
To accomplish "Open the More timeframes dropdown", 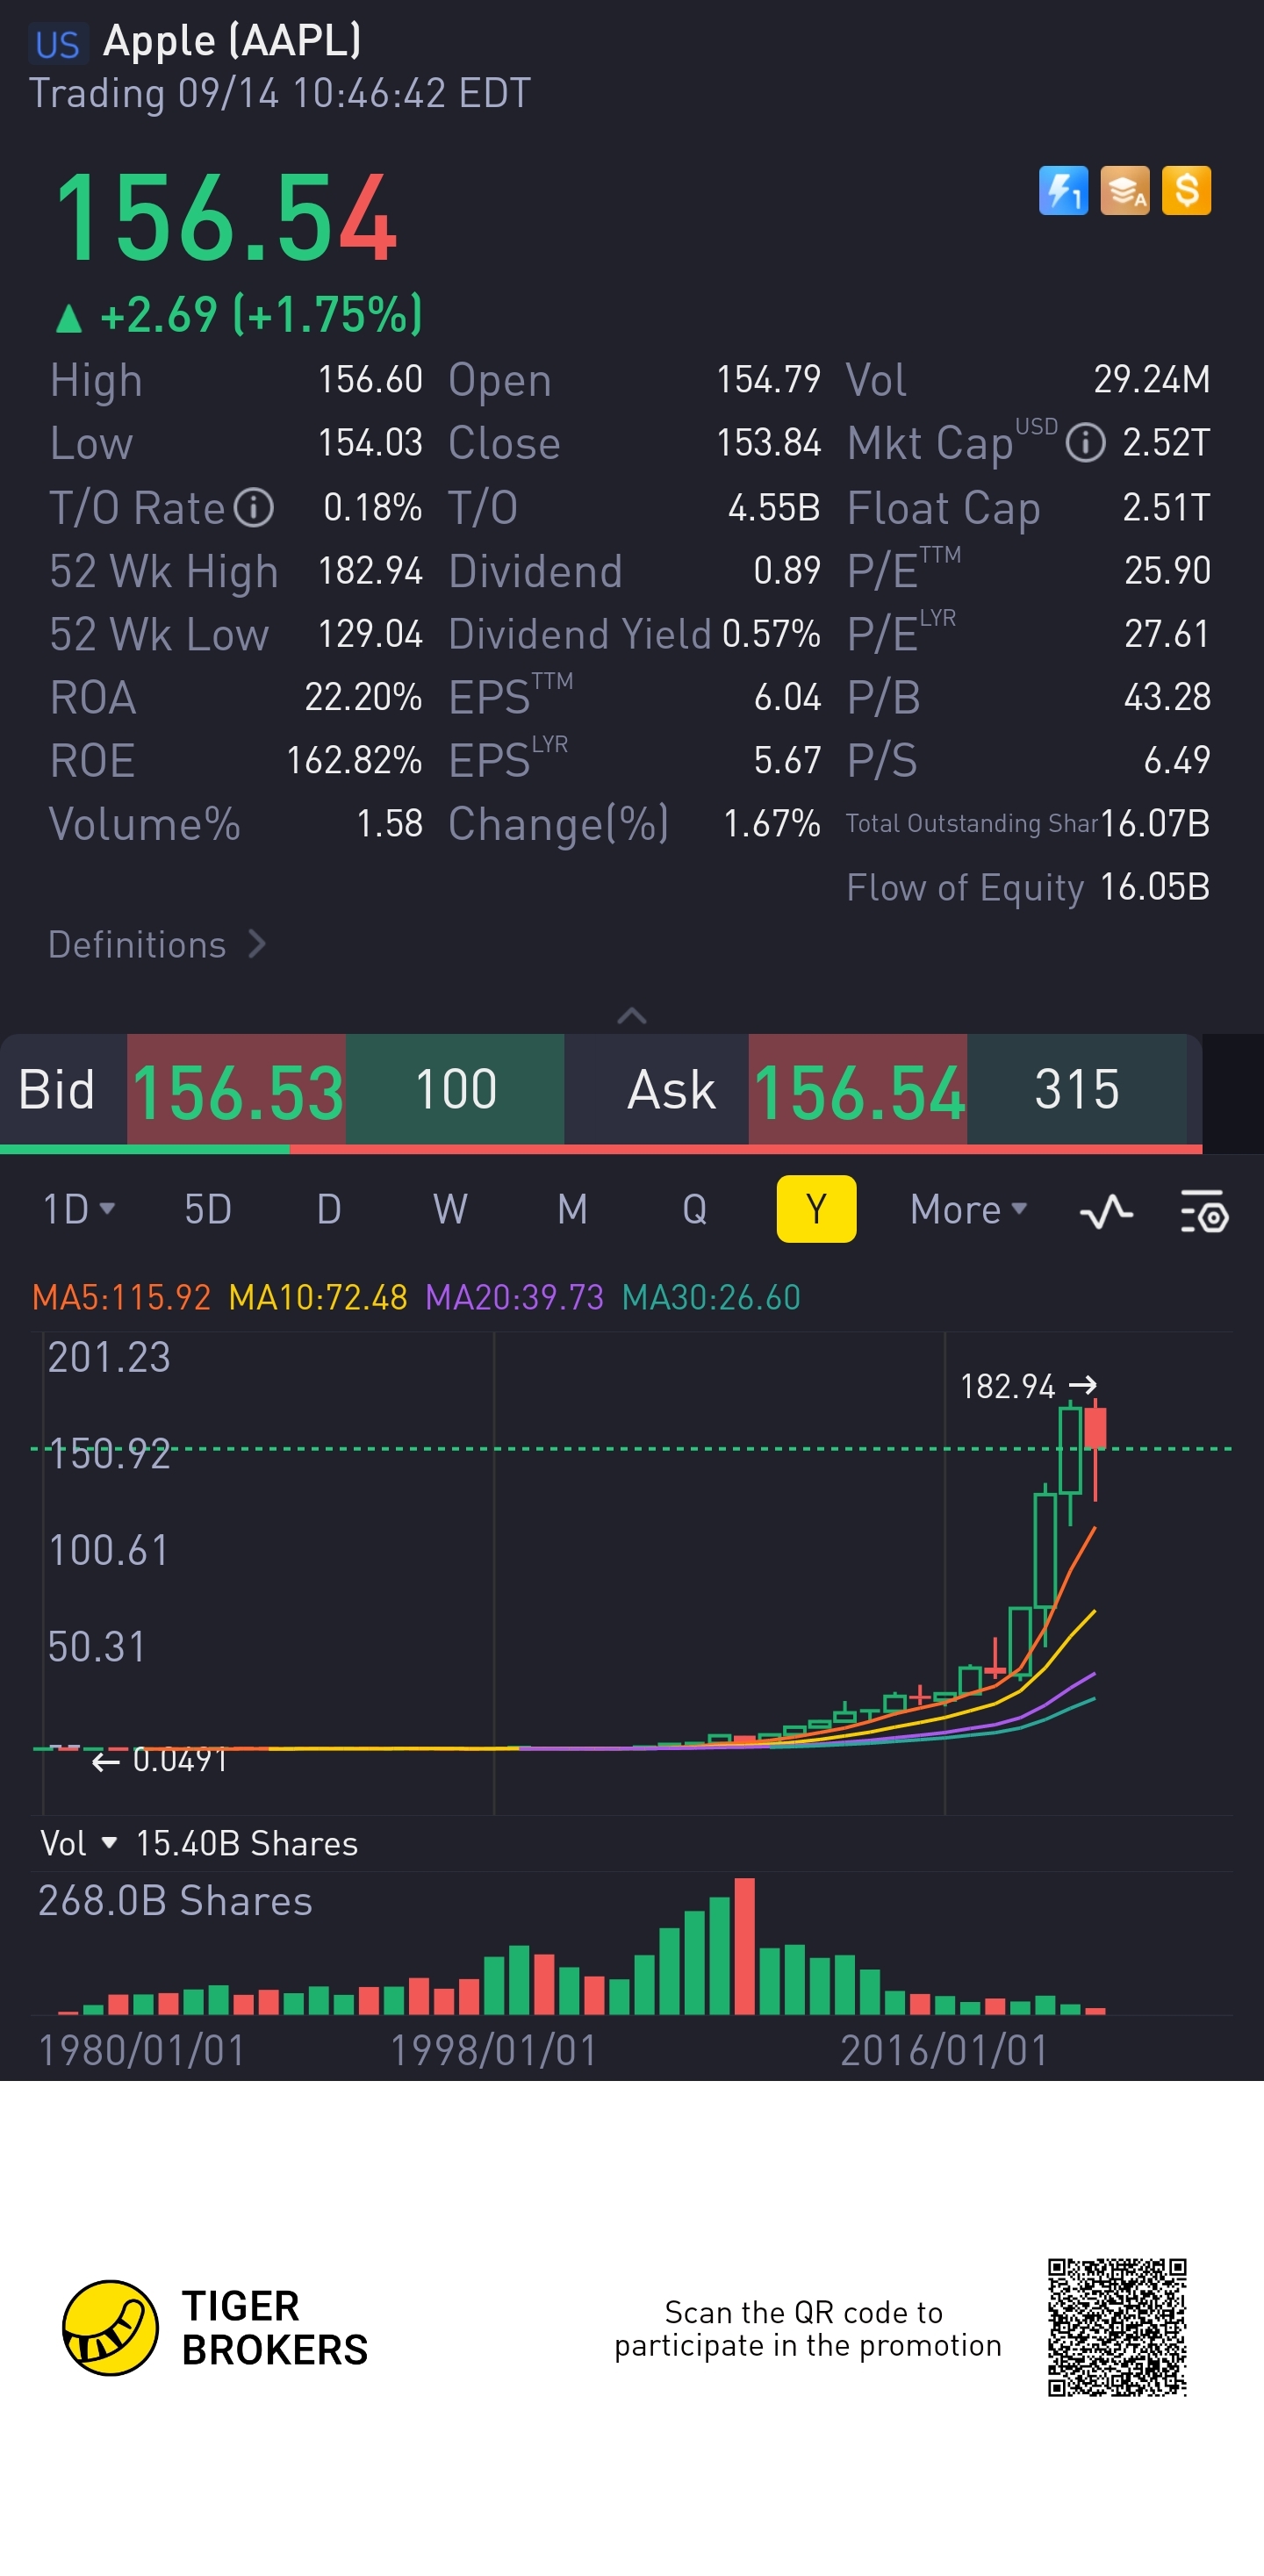I will coord(969,1210).
